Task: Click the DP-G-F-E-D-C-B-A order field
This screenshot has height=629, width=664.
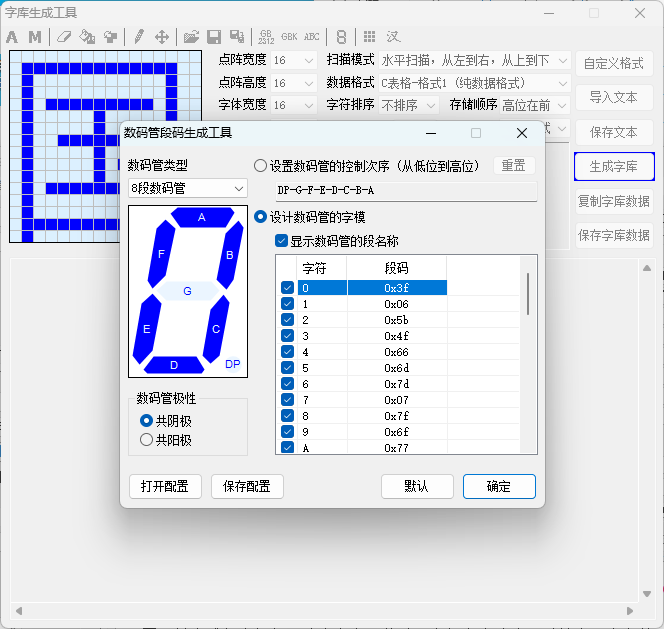Action: (407, 191)
